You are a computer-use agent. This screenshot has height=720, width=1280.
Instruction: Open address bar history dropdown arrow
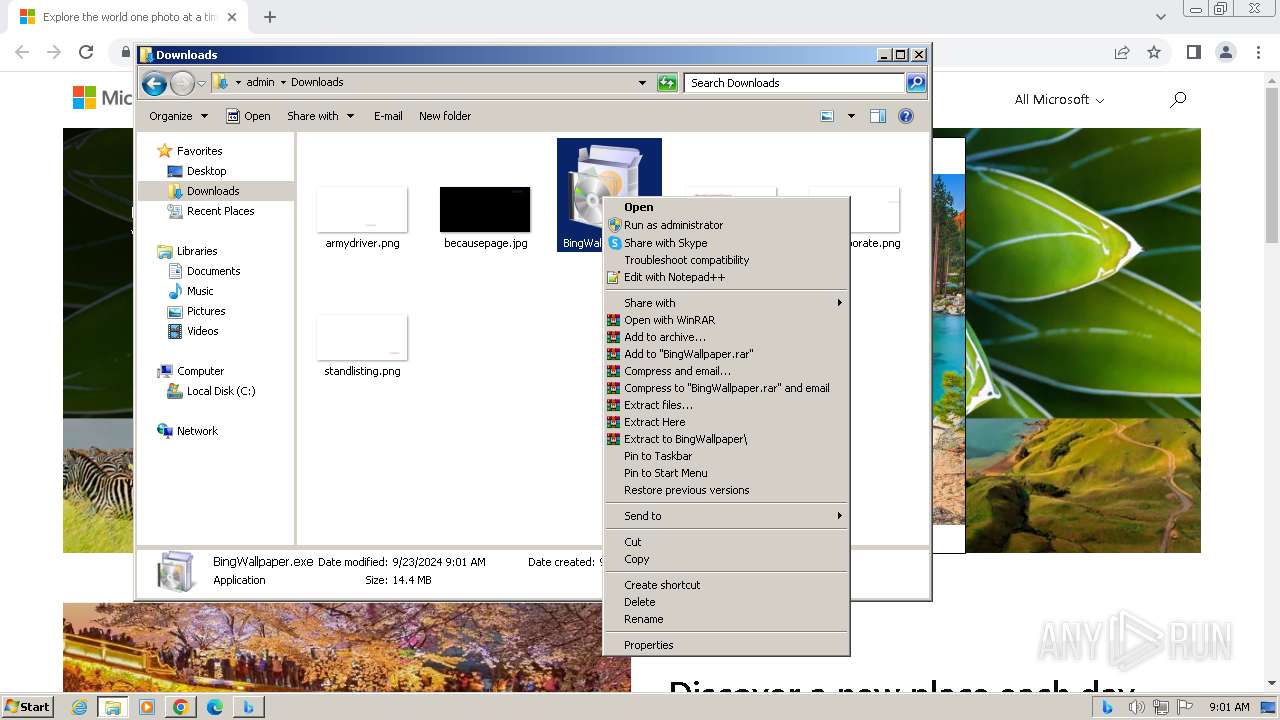(x=642, y=83)
